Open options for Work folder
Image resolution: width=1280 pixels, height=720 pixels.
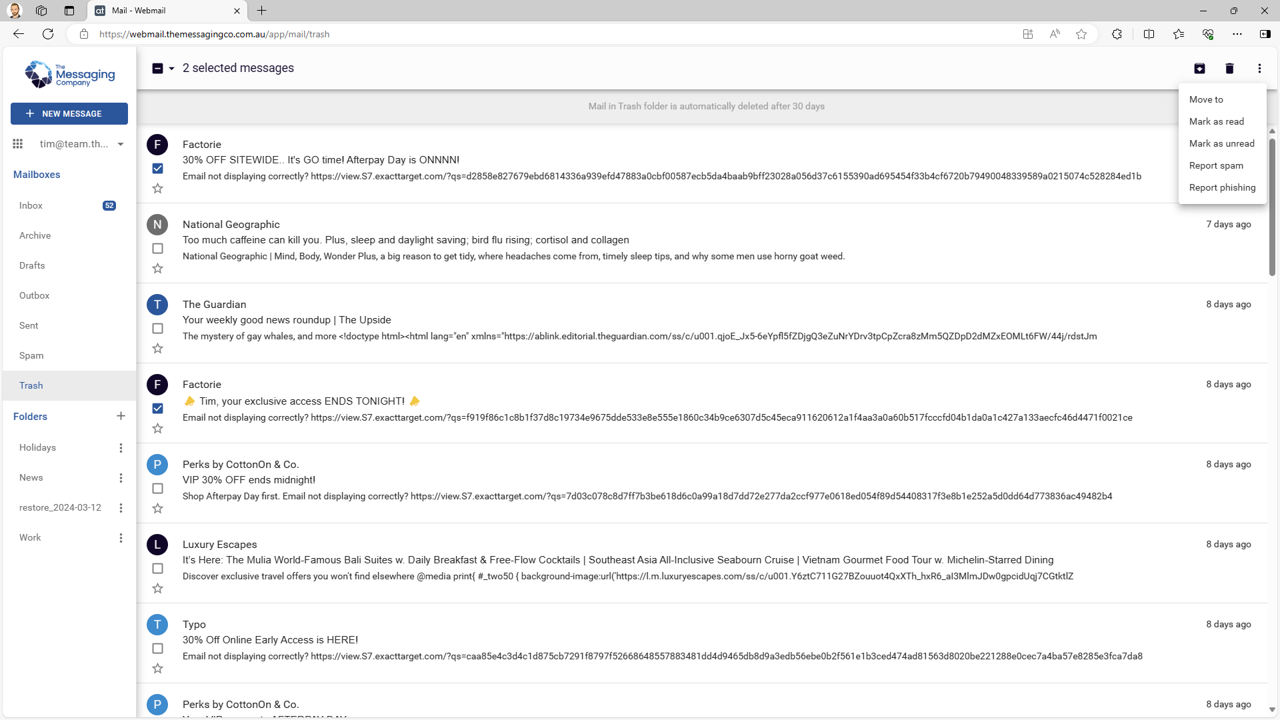coord(121,538)
